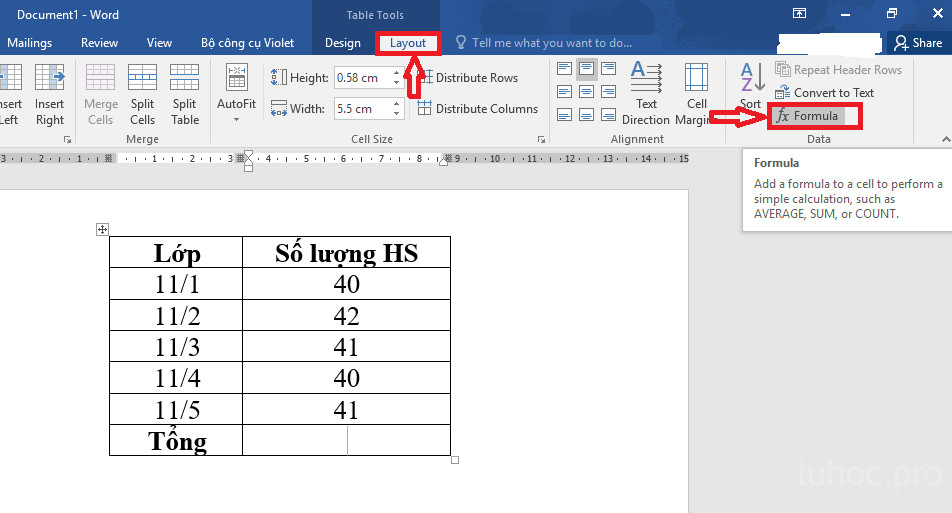Decrease column width with down stepper

(396, 114)
